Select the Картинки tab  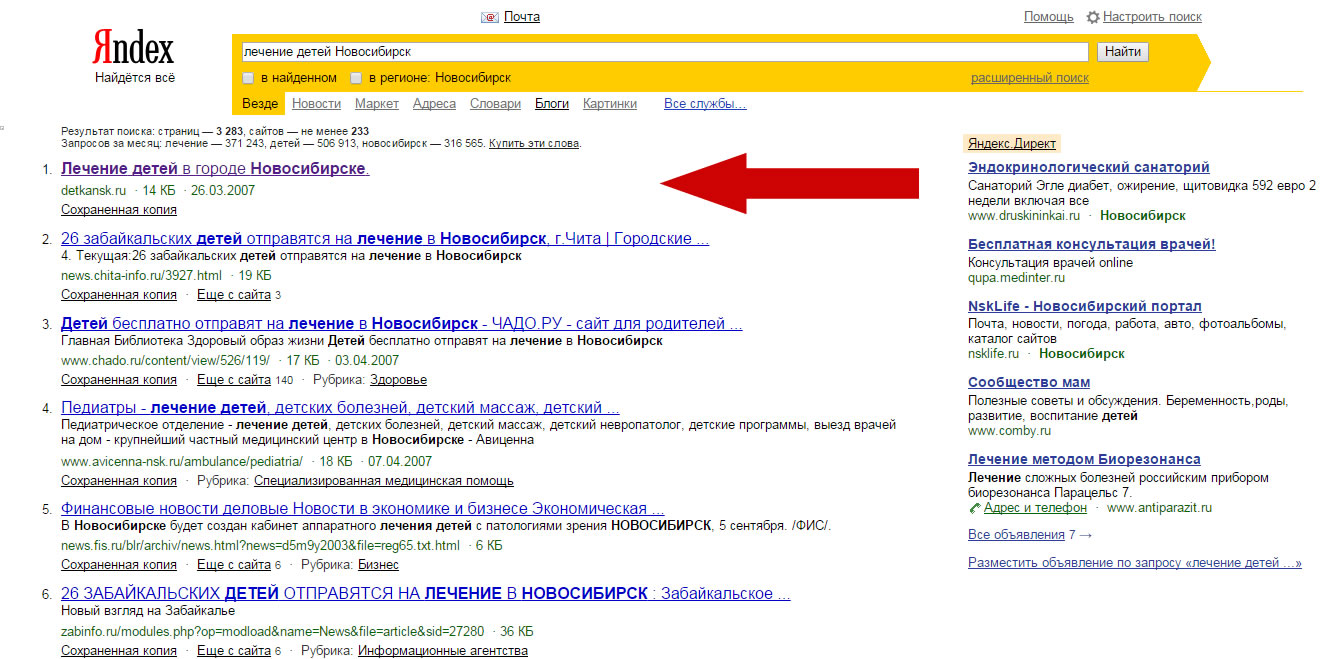[x=610, y=104]
